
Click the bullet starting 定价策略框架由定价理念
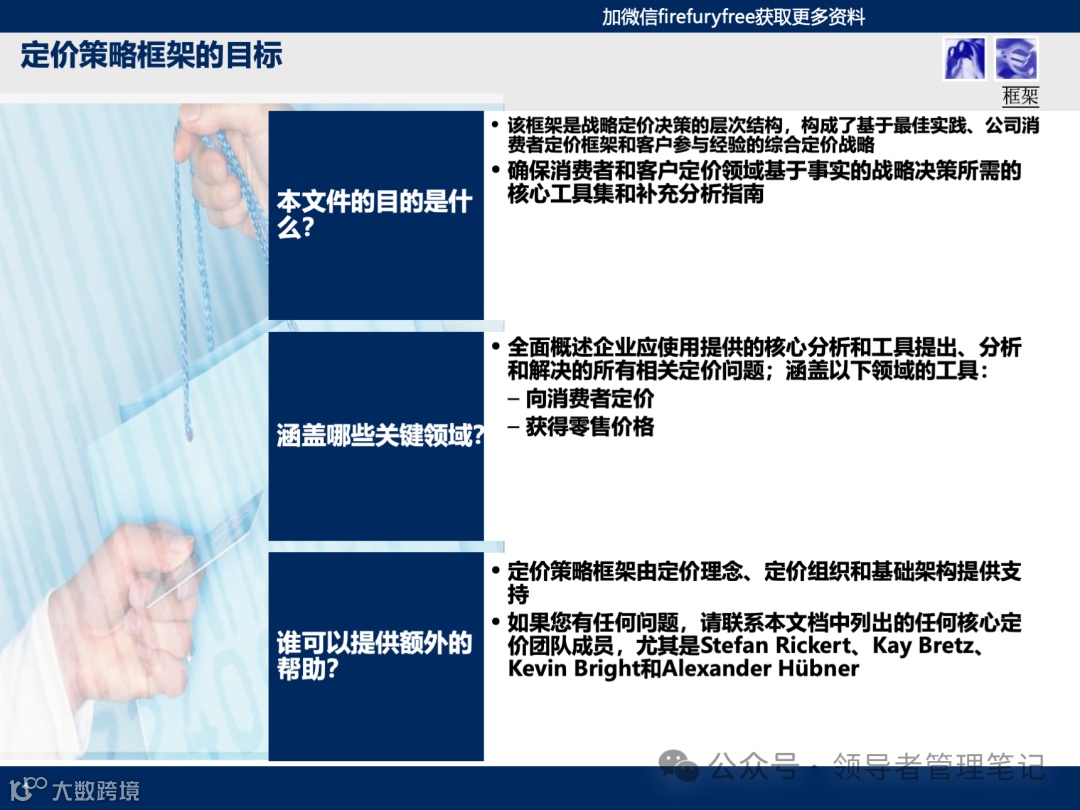(756, 583)
